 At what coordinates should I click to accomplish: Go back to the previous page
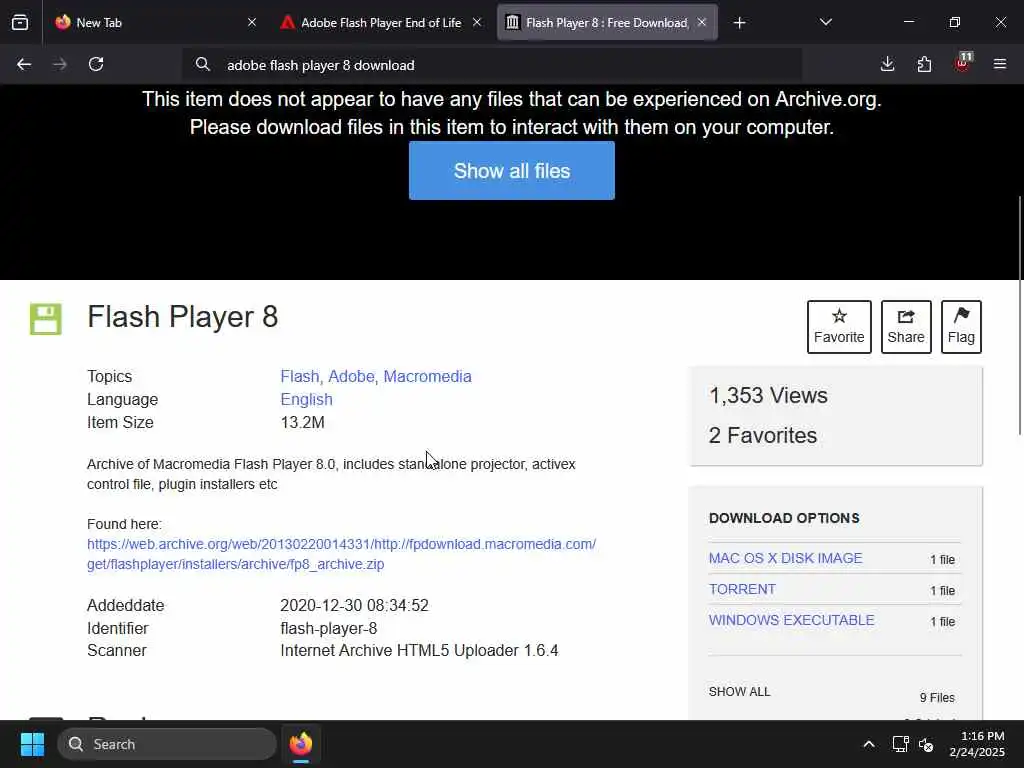24,64
